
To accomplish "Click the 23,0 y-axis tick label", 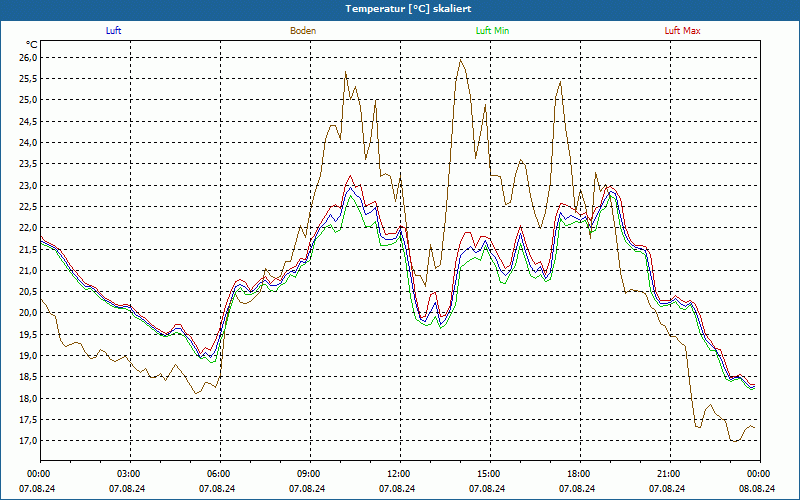I will (27, 185).
